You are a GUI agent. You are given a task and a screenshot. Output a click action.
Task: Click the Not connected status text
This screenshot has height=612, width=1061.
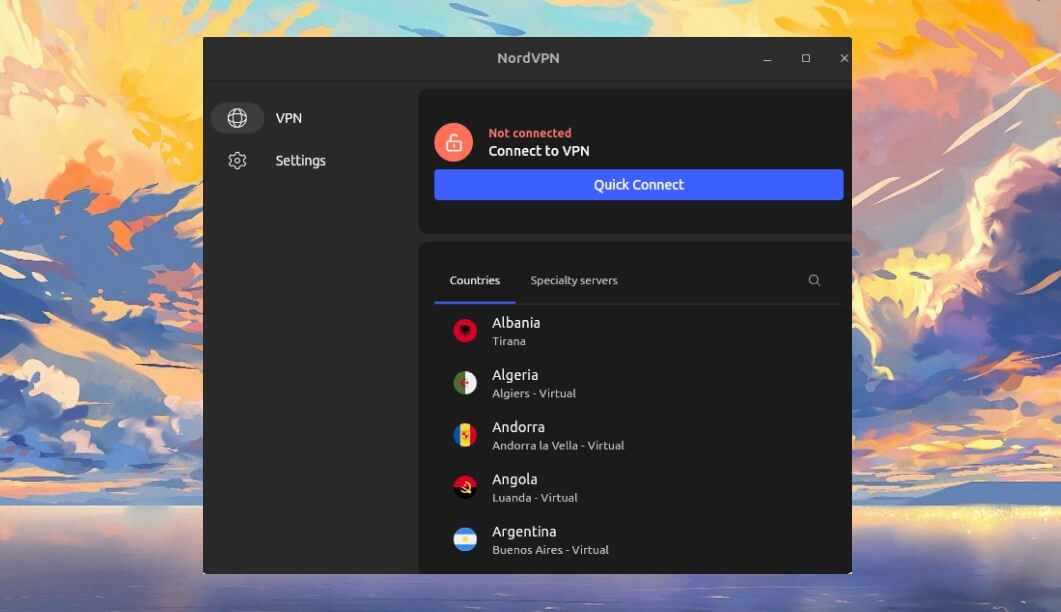point(530,133)
